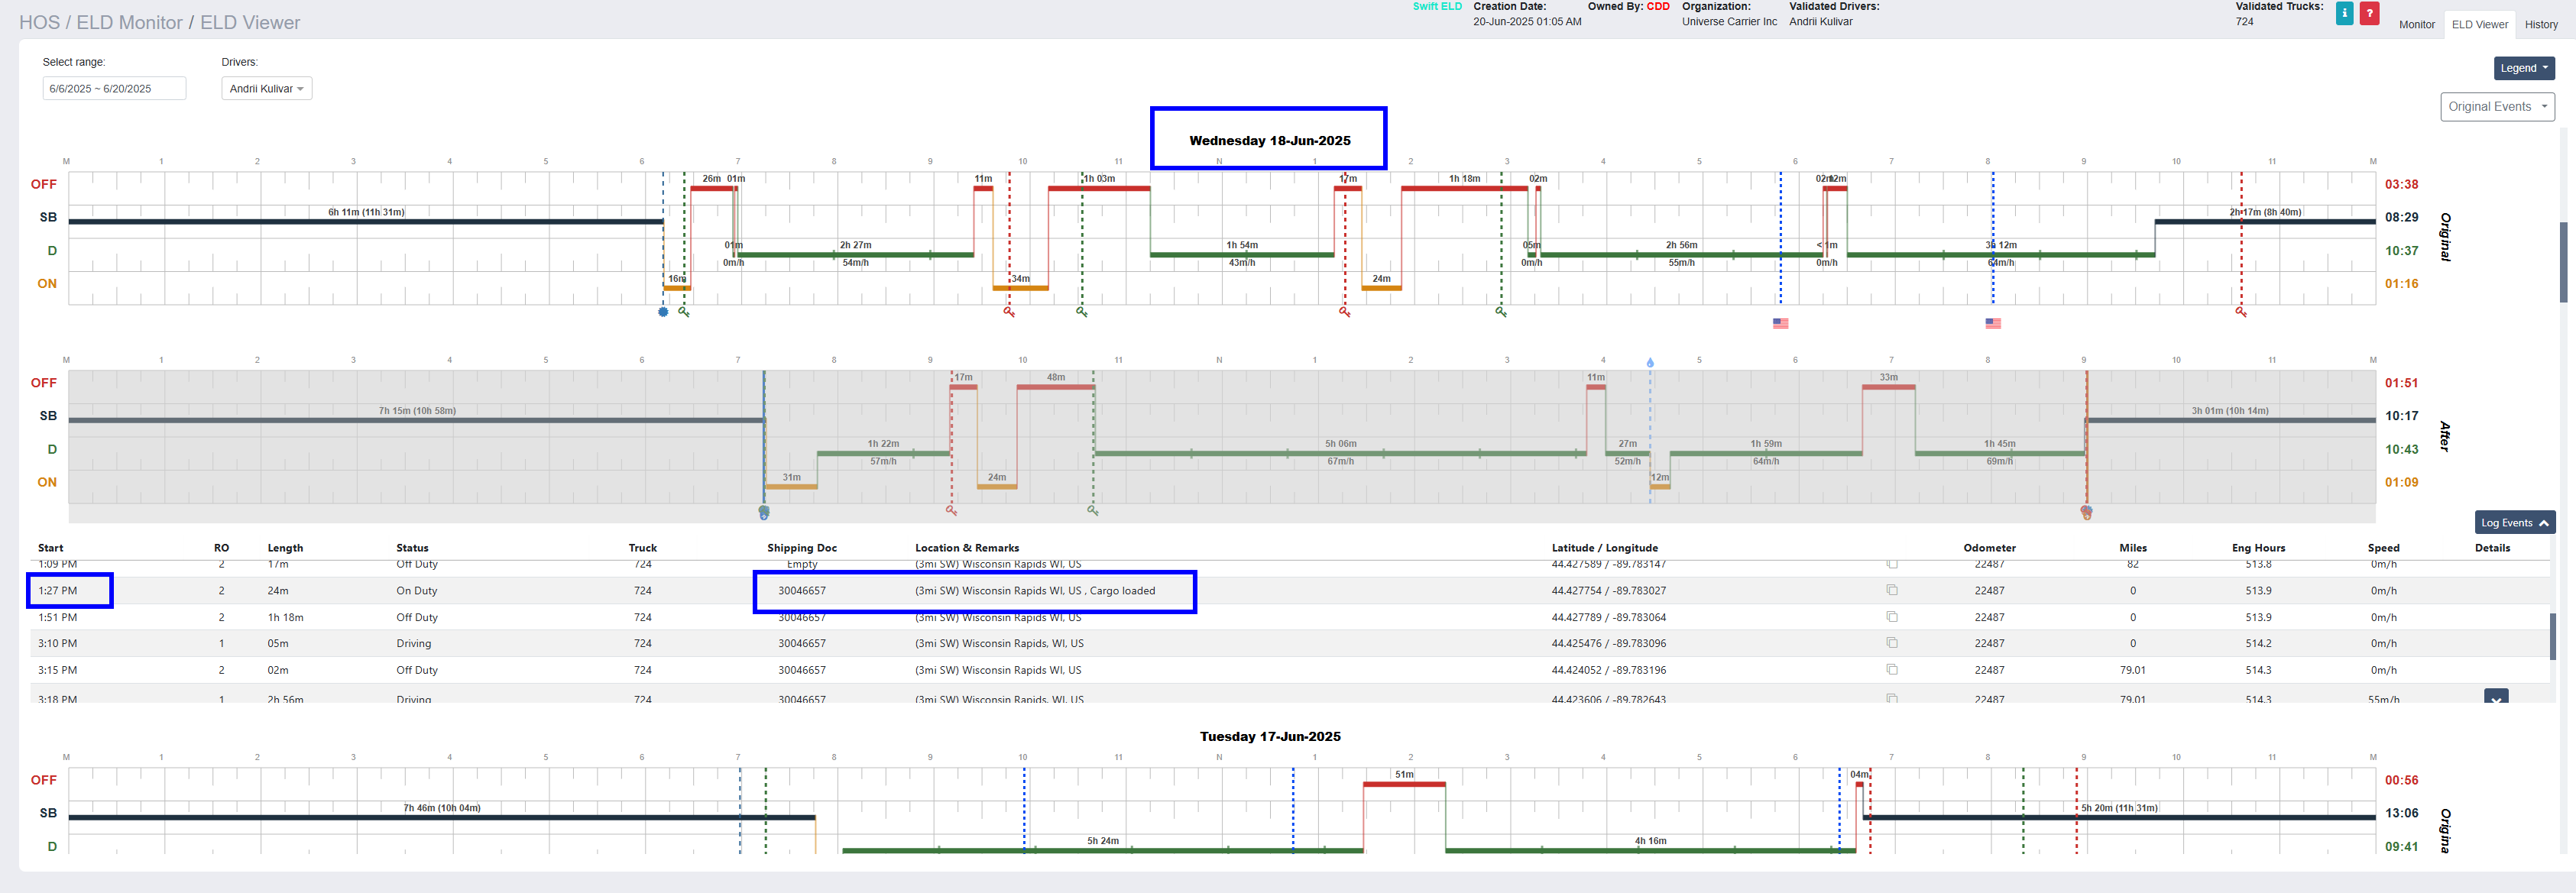The width and height of the screenshot is (2576, 893).
Task: Click the coordinates 44.425476 / -89.783096
Action: (1608, 643)
